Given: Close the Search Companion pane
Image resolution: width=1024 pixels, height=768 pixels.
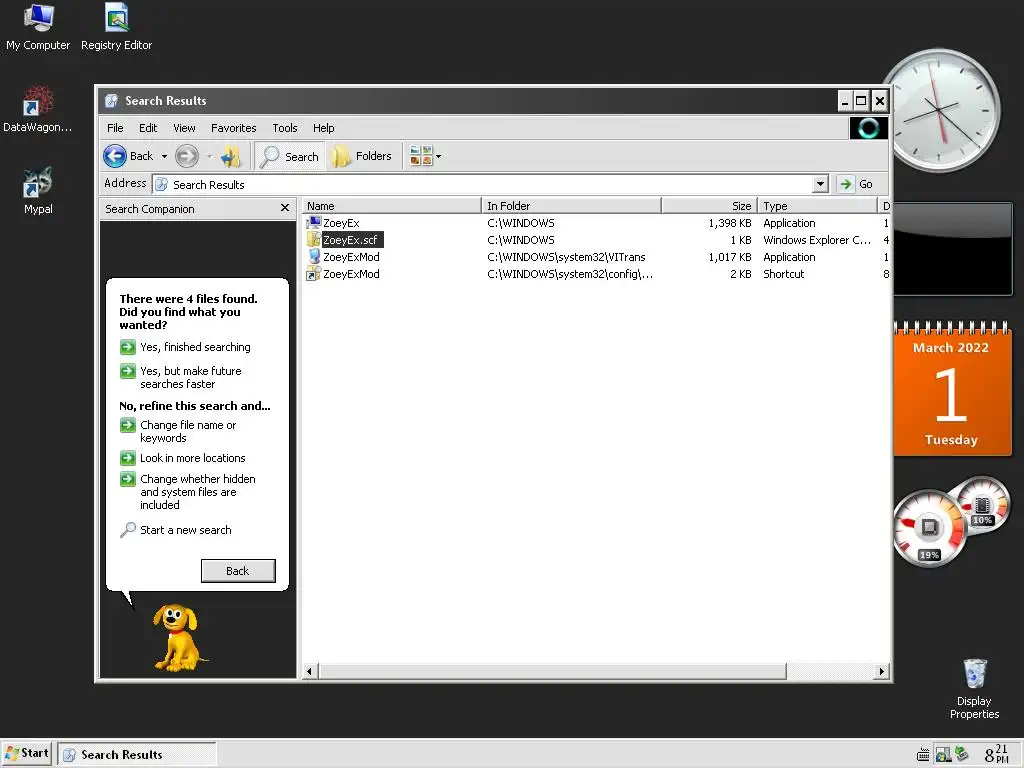Looking at the screenshot, I should click(x=285, y=208).
